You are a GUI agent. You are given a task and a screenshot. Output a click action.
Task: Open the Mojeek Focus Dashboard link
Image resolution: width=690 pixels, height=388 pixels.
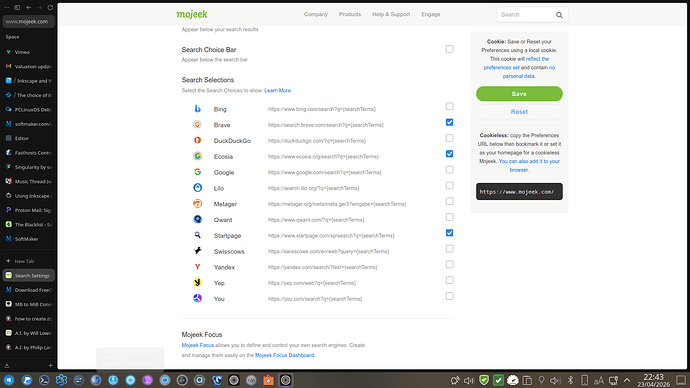point(285,355)
